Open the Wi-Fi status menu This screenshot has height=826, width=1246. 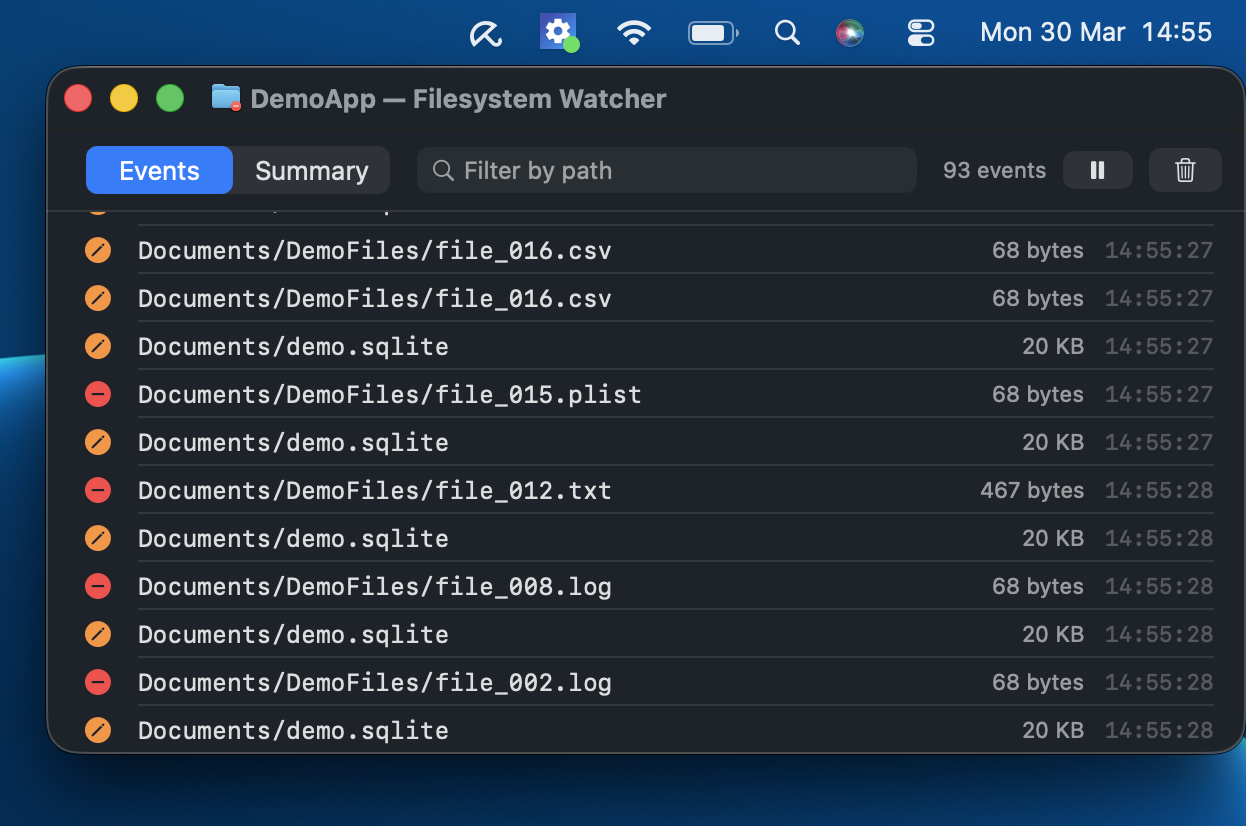[634, 32]
